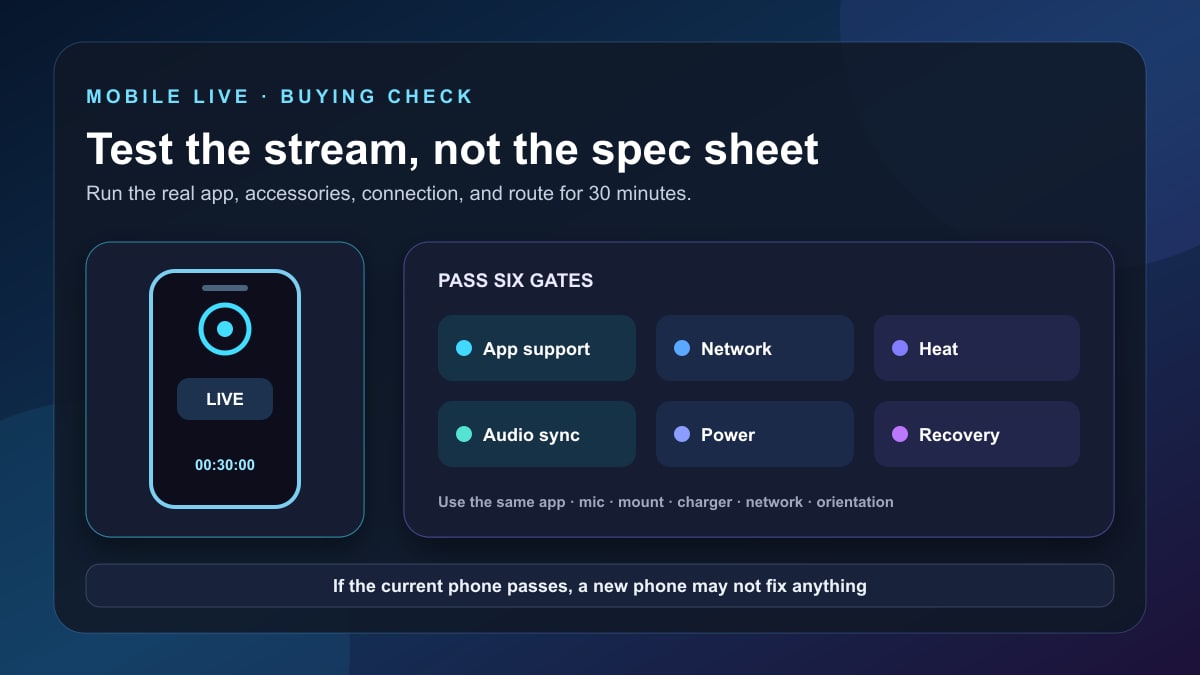Image resolution: width=1200 pixels, height=675 pixels.
Task: Click the bottom banner about current phone passing
Action: point(600,586)
